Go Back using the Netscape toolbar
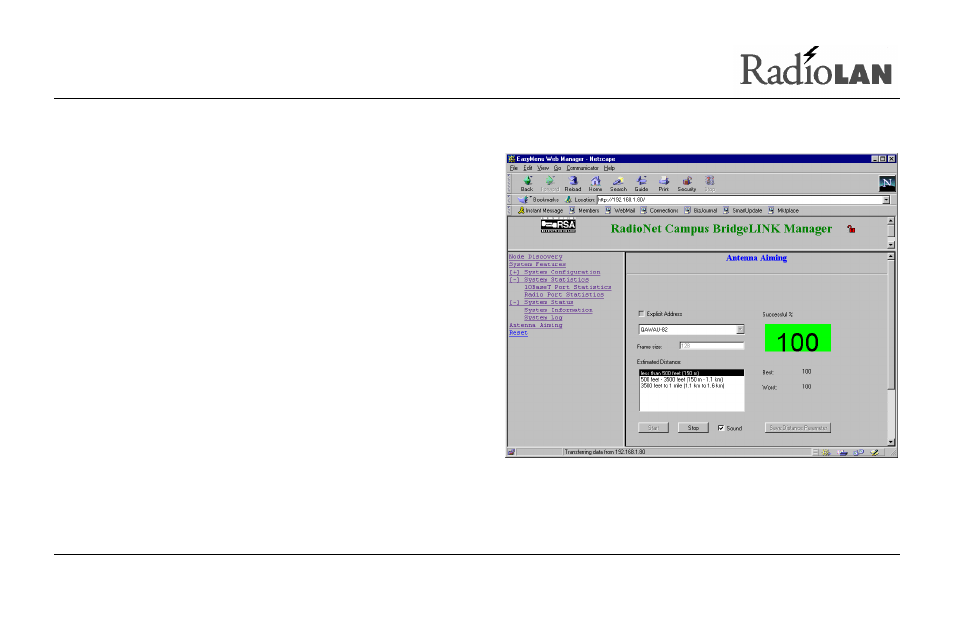The image size is (954, 618). [527, 184]
